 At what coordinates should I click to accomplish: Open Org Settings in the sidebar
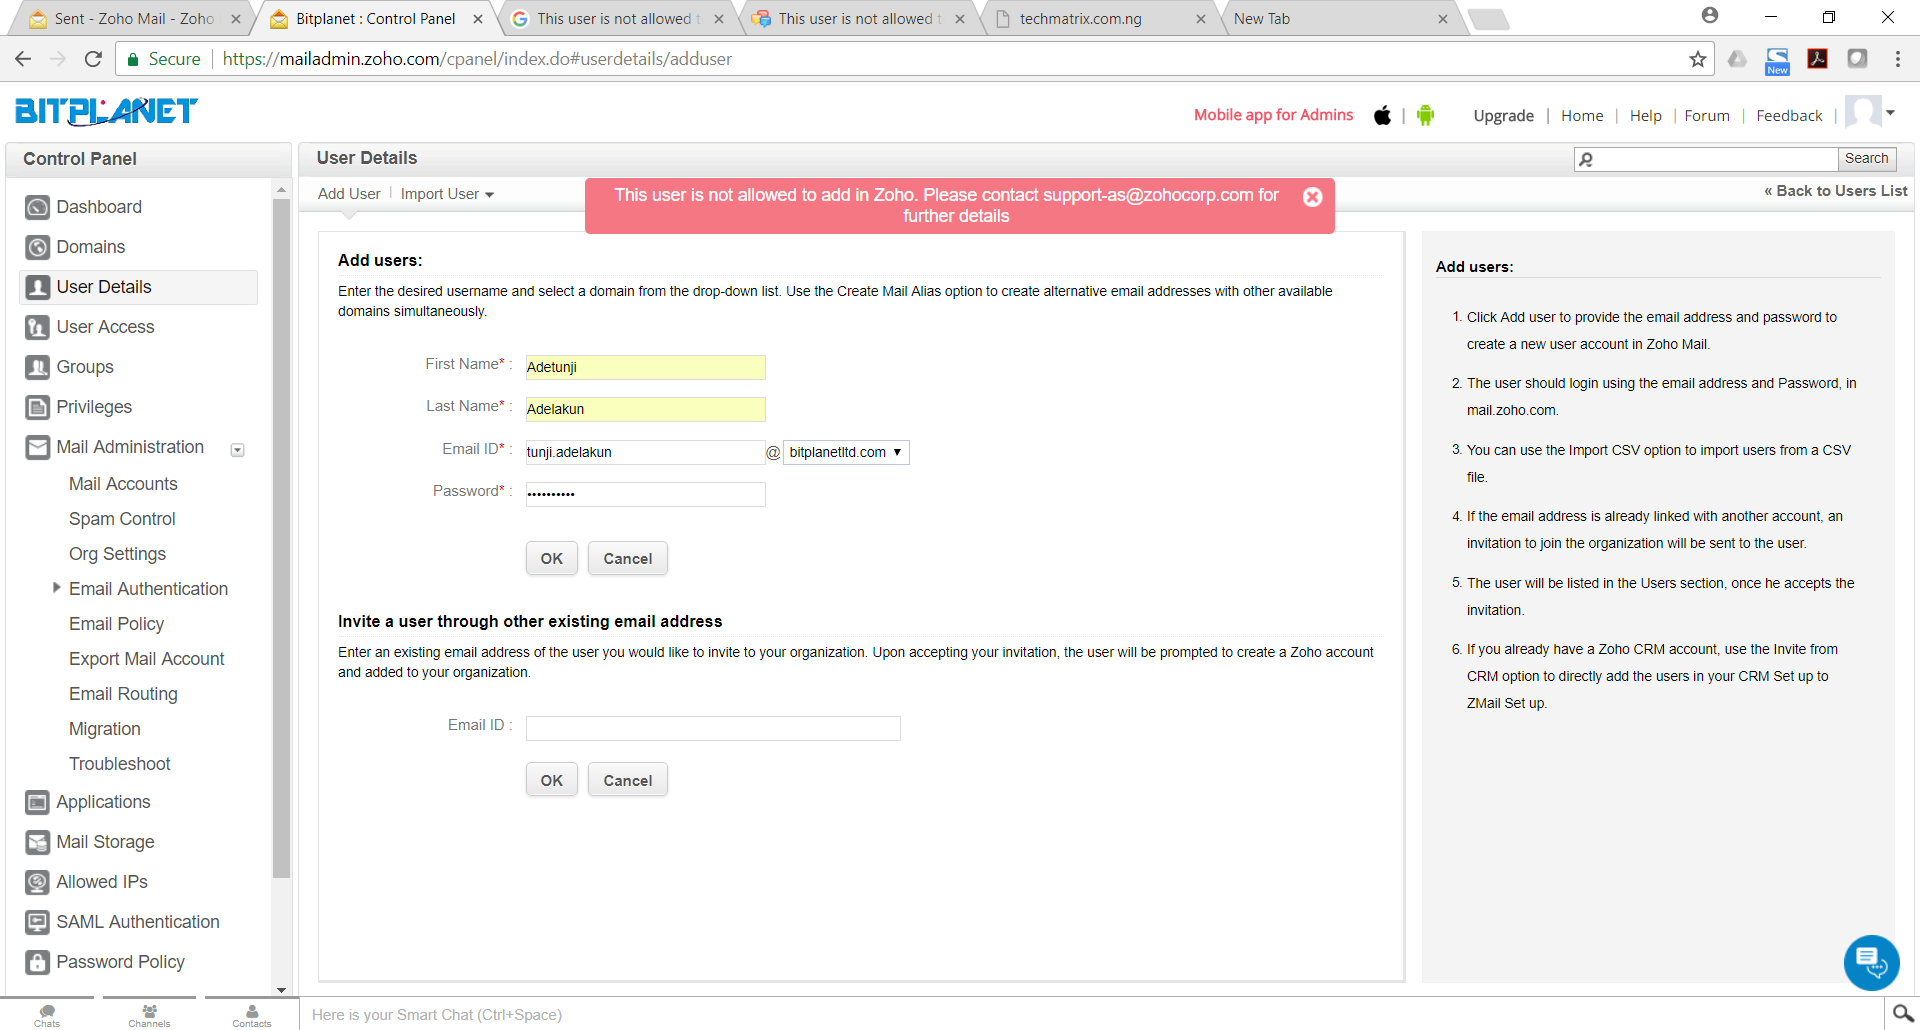pos(117,554)
